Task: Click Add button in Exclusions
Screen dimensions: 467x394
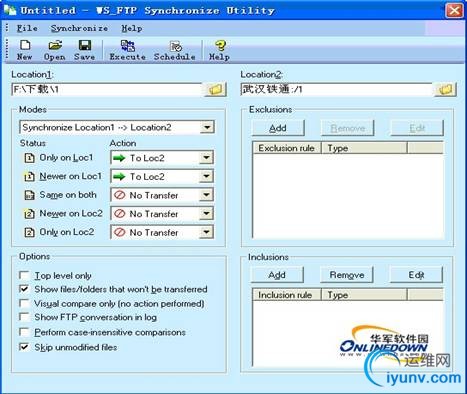Action: point(278,128)
